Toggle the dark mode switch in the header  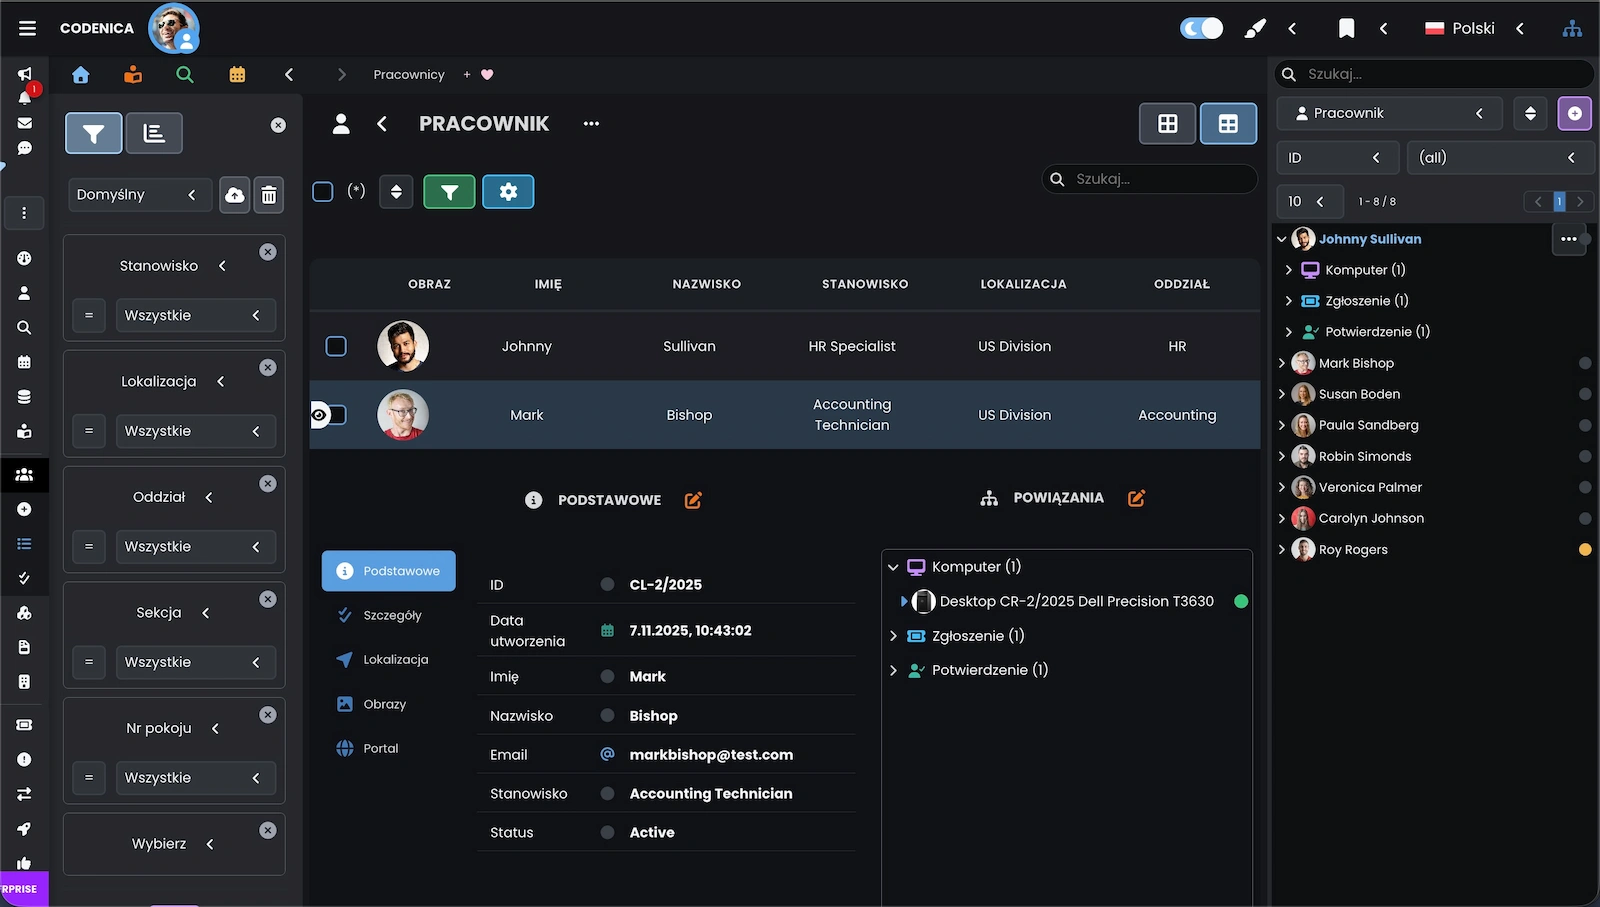tap(1201, 29)
